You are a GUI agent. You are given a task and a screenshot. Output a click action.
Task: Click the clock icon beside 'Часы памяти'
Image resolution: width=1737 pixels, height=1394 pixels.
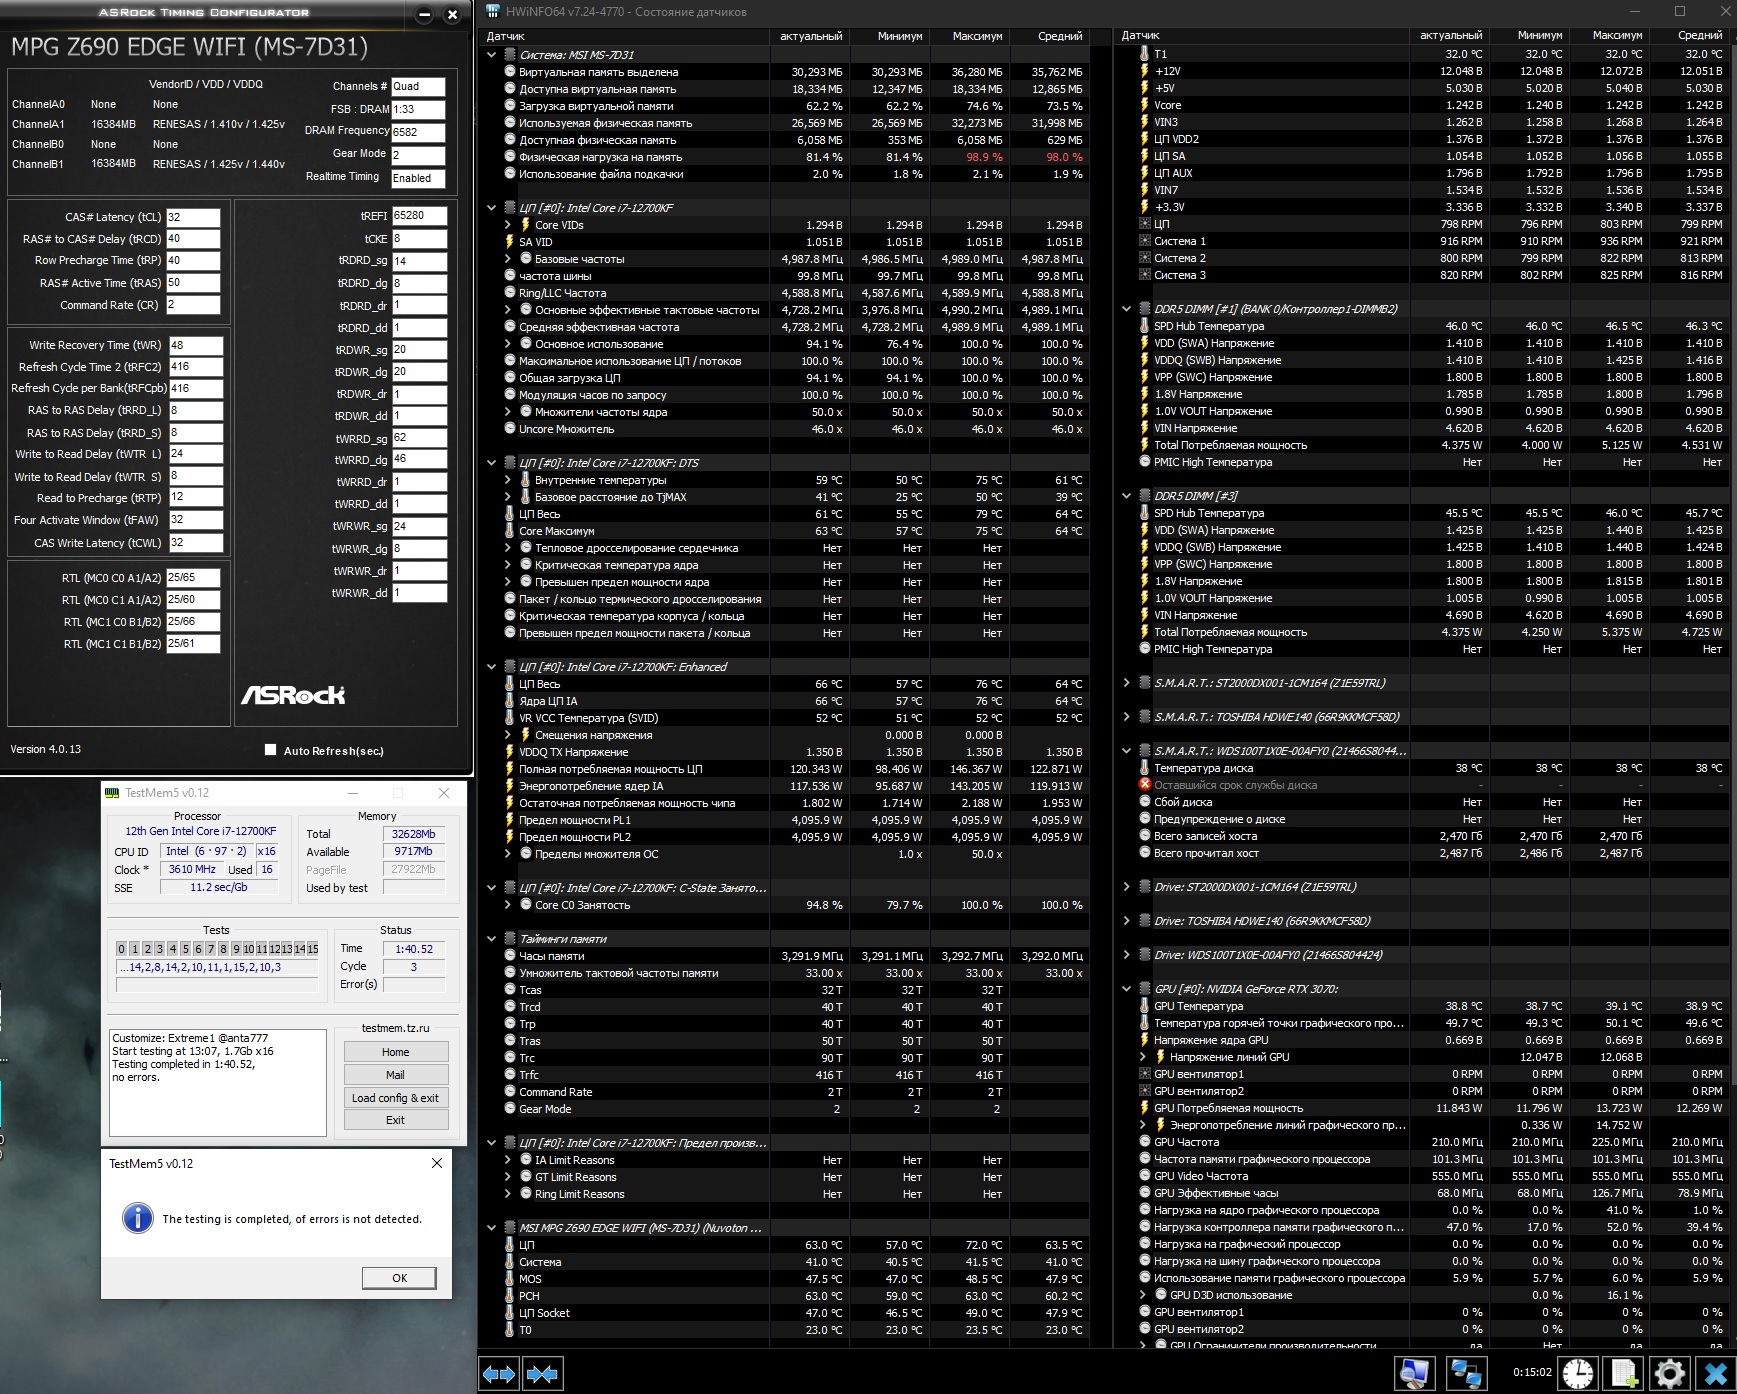coord(510,956)
